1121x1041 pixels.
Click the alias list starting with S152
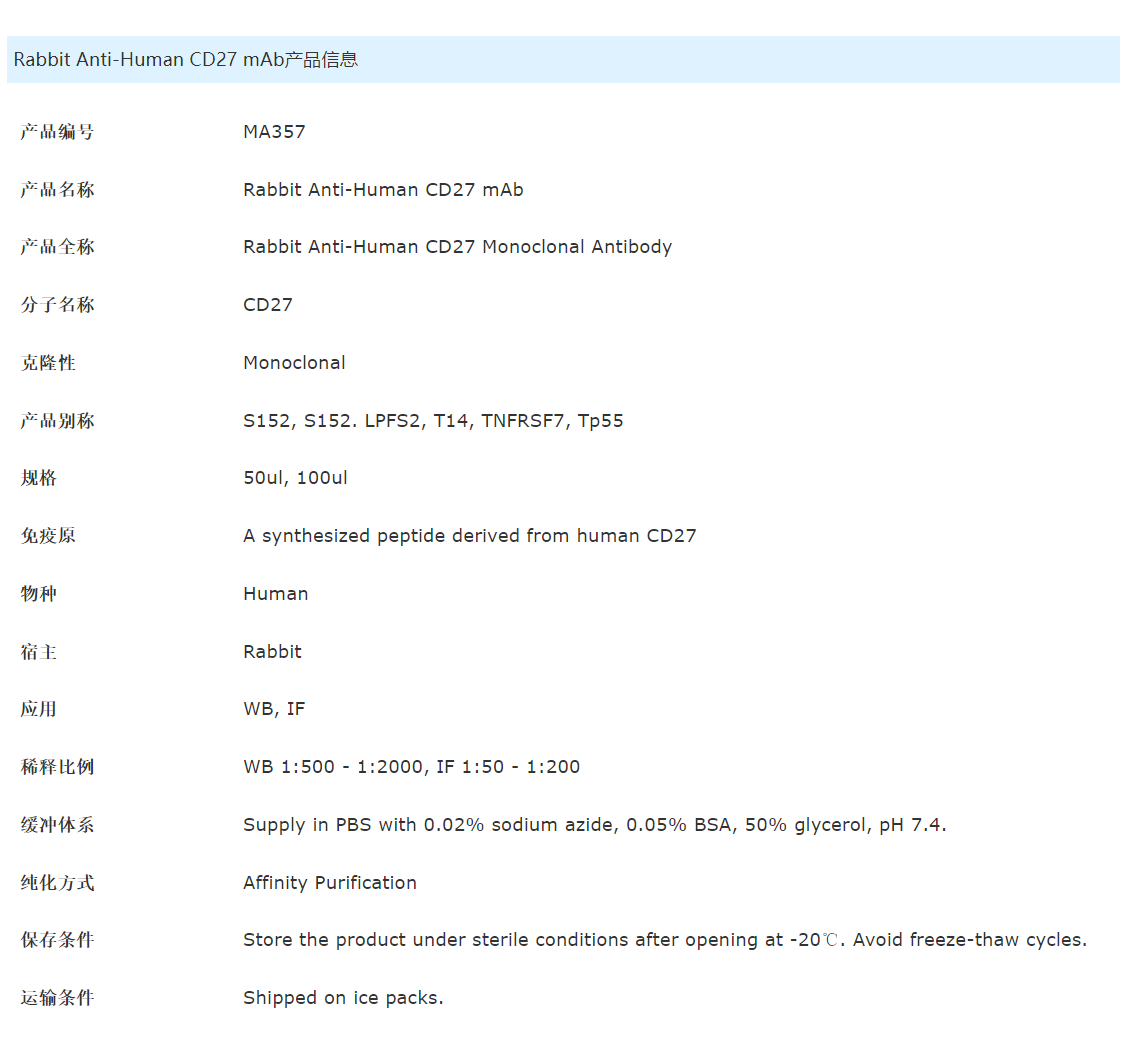[x=433, y=421]
